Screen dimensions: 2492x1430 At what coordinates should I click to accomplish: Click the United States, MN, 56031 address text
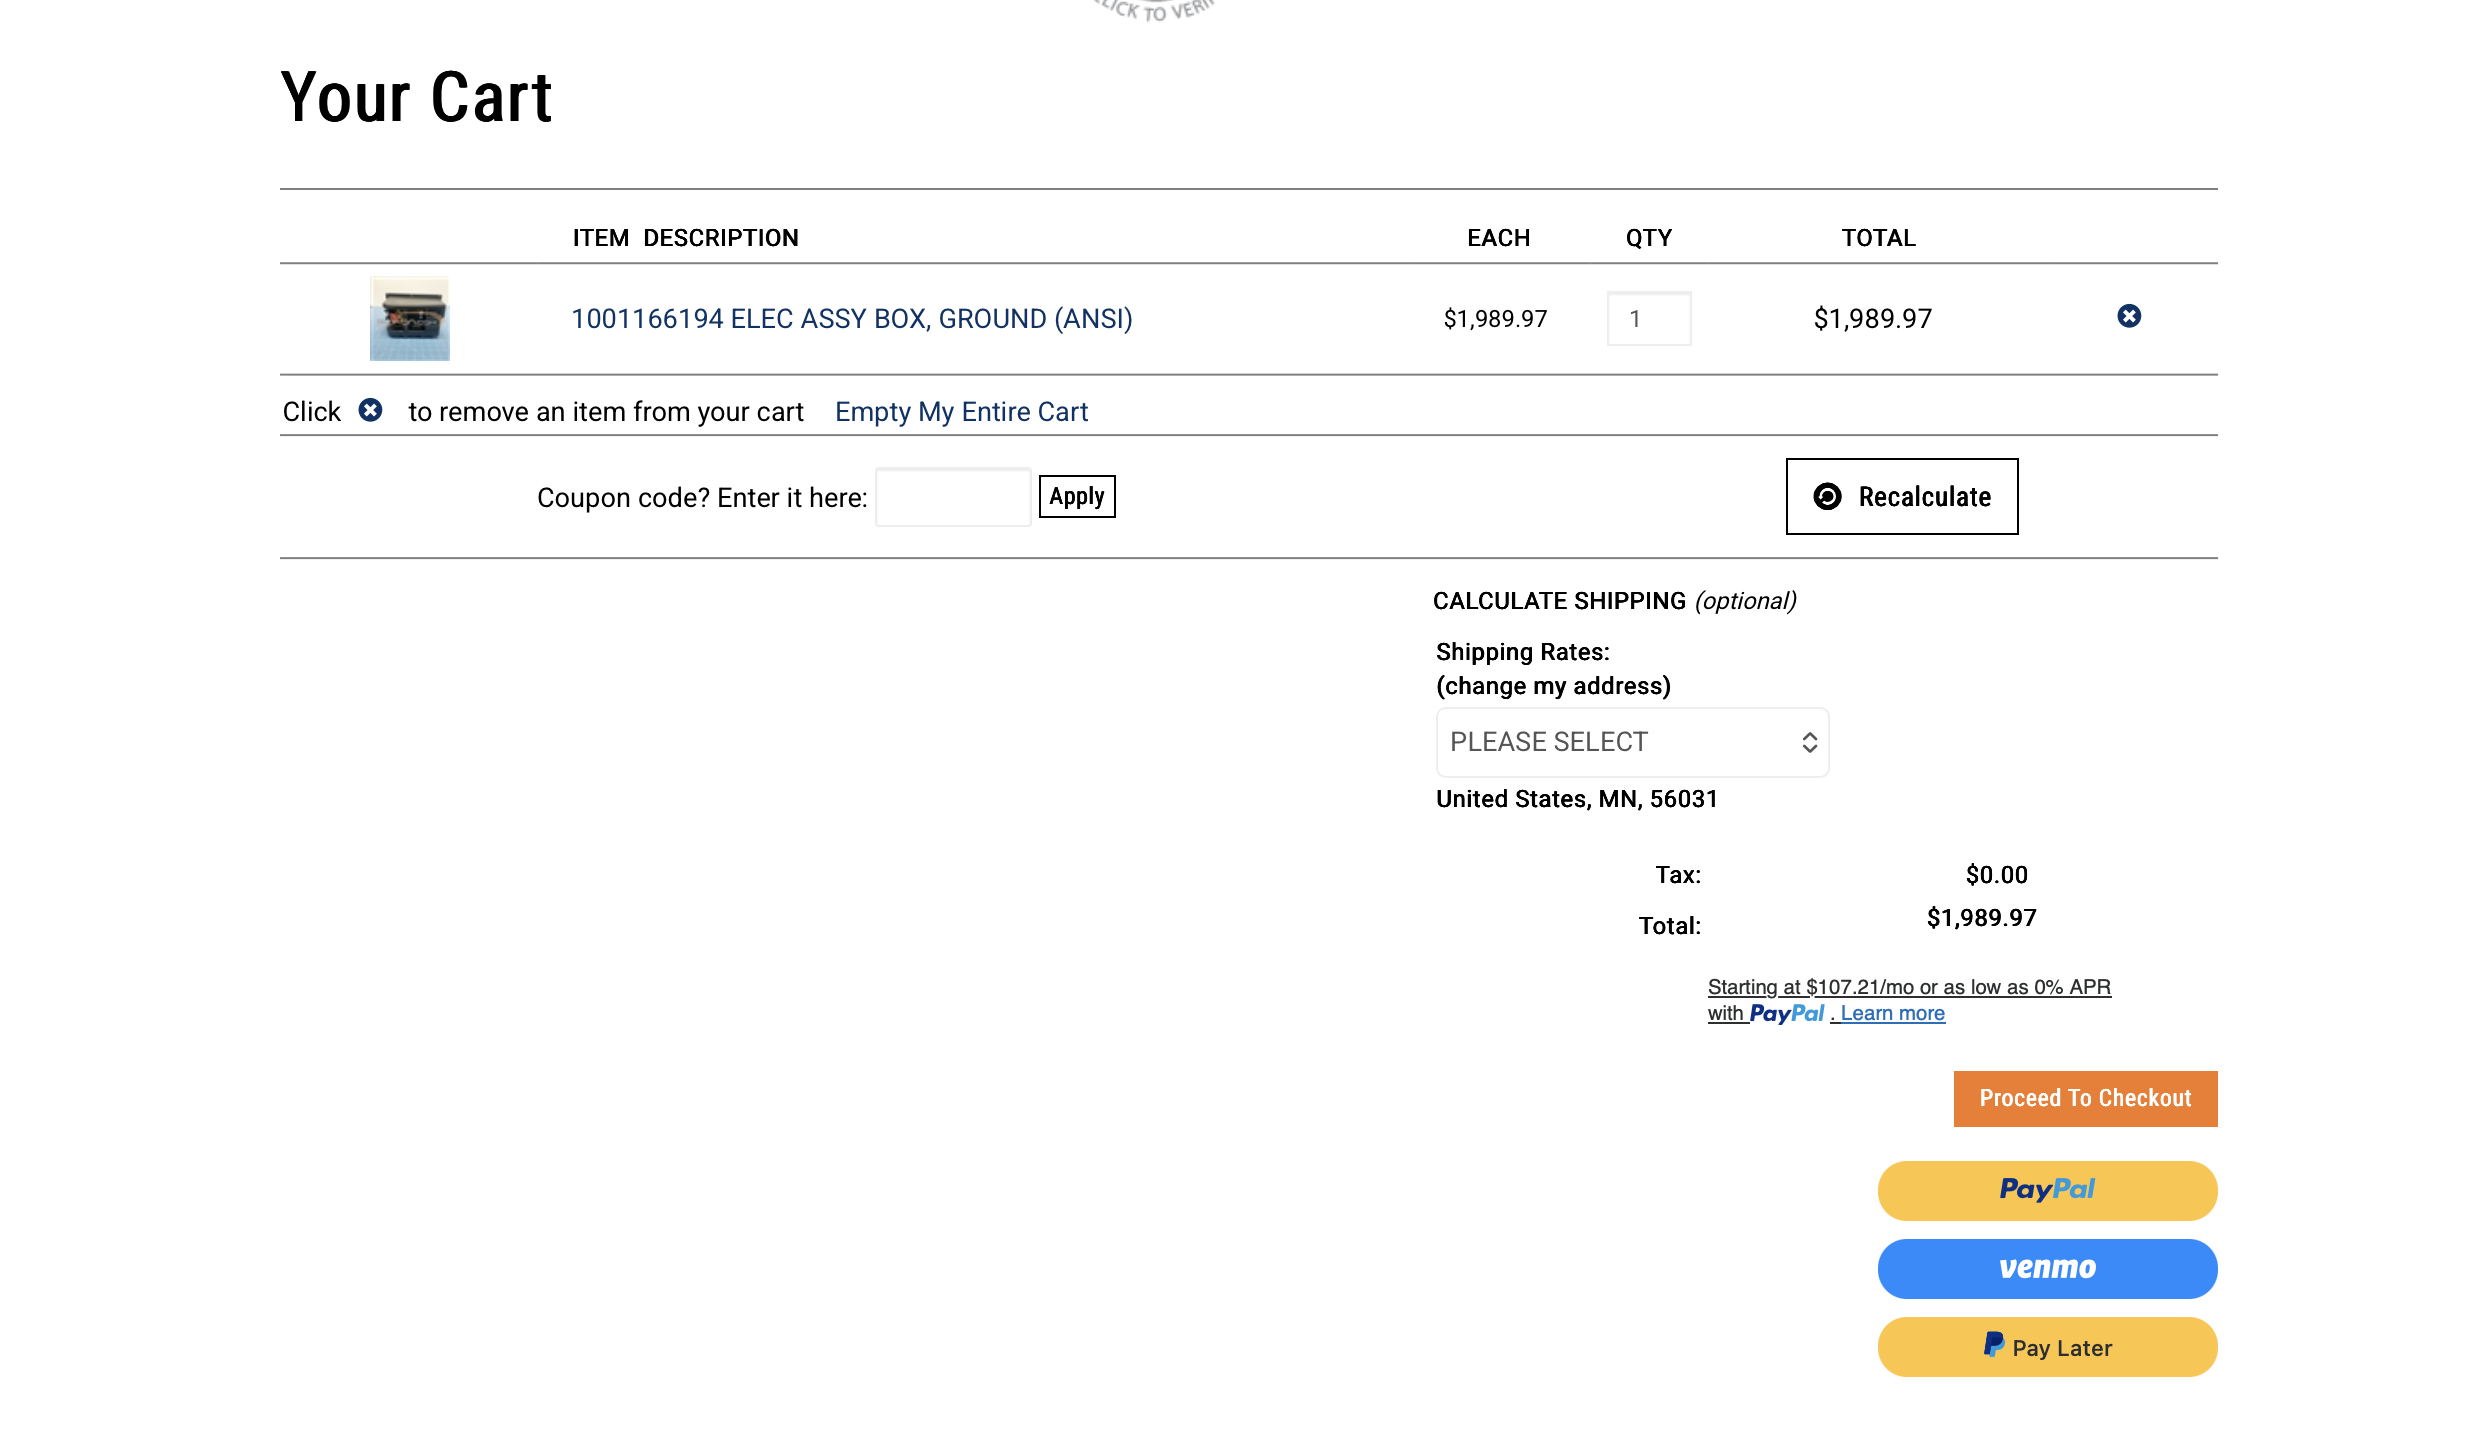[1577, 799]
